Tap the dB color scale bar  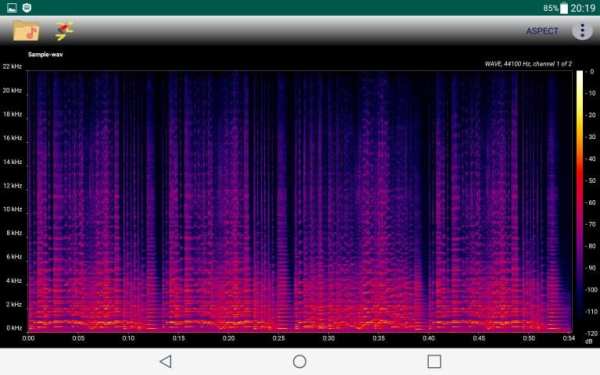coord(580,201)
